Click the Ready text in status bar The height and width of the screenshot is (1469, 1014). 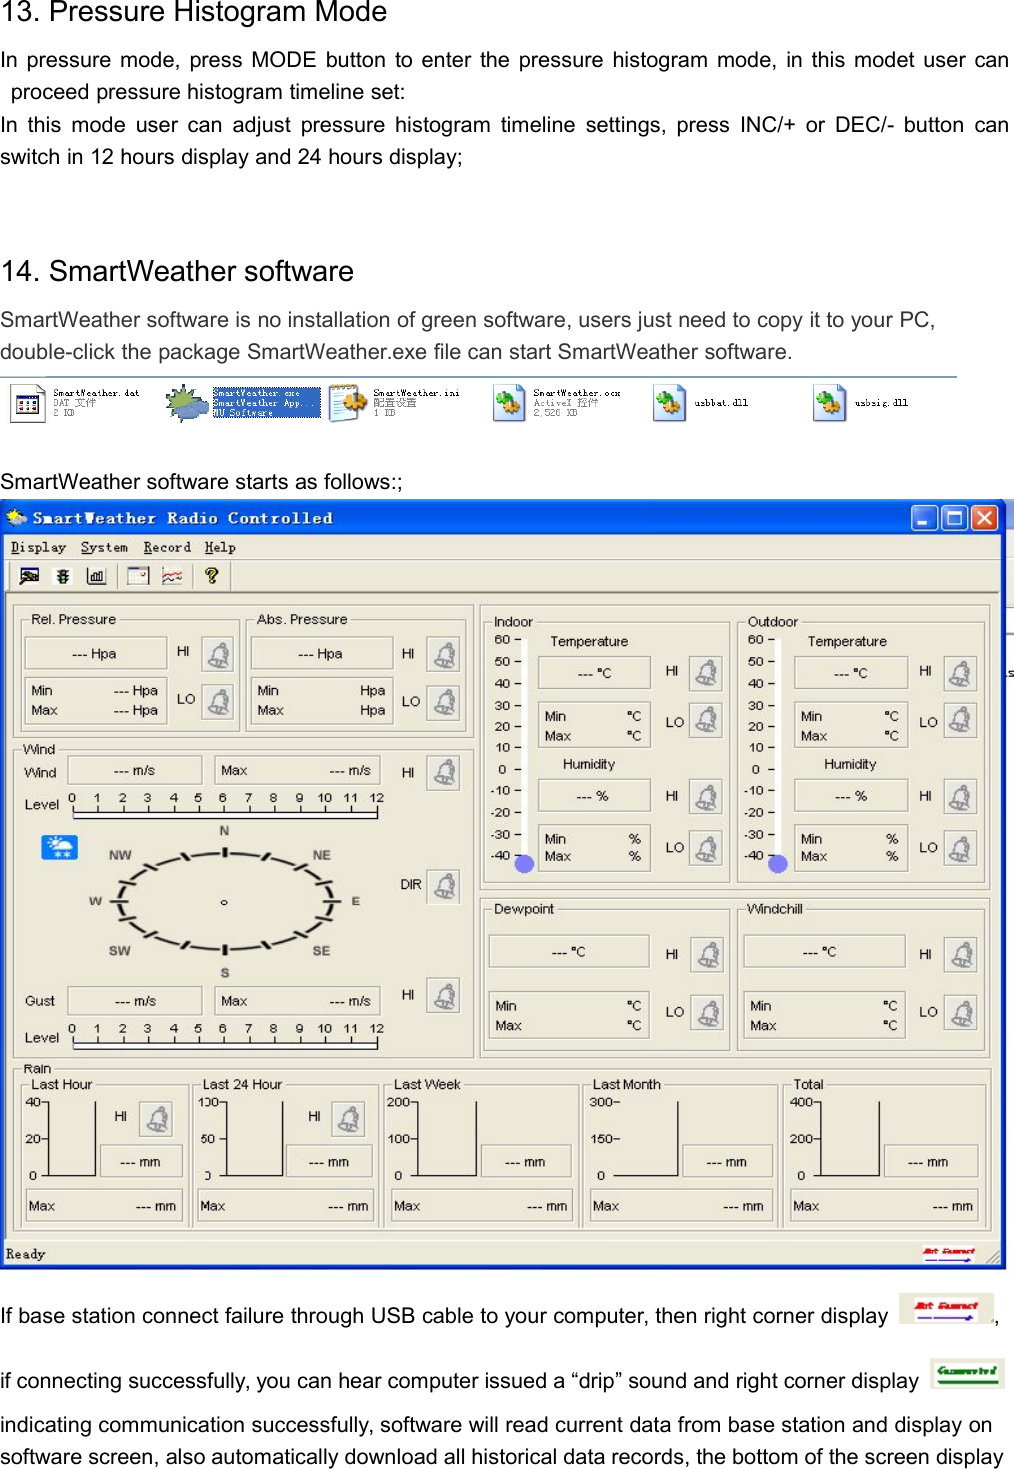tap(26, 1254)
